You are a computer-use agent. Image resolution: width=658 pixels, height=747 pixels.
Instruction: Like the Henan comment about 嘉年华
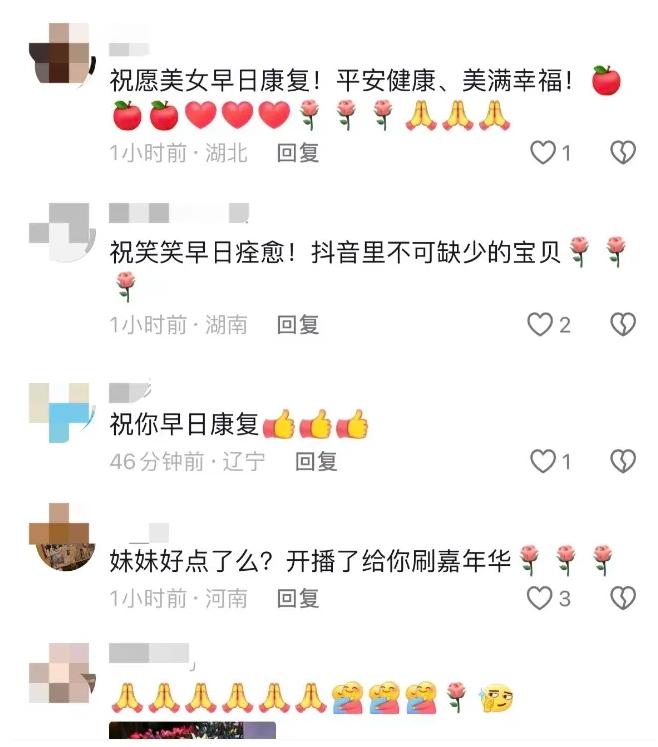coord(540,598)
